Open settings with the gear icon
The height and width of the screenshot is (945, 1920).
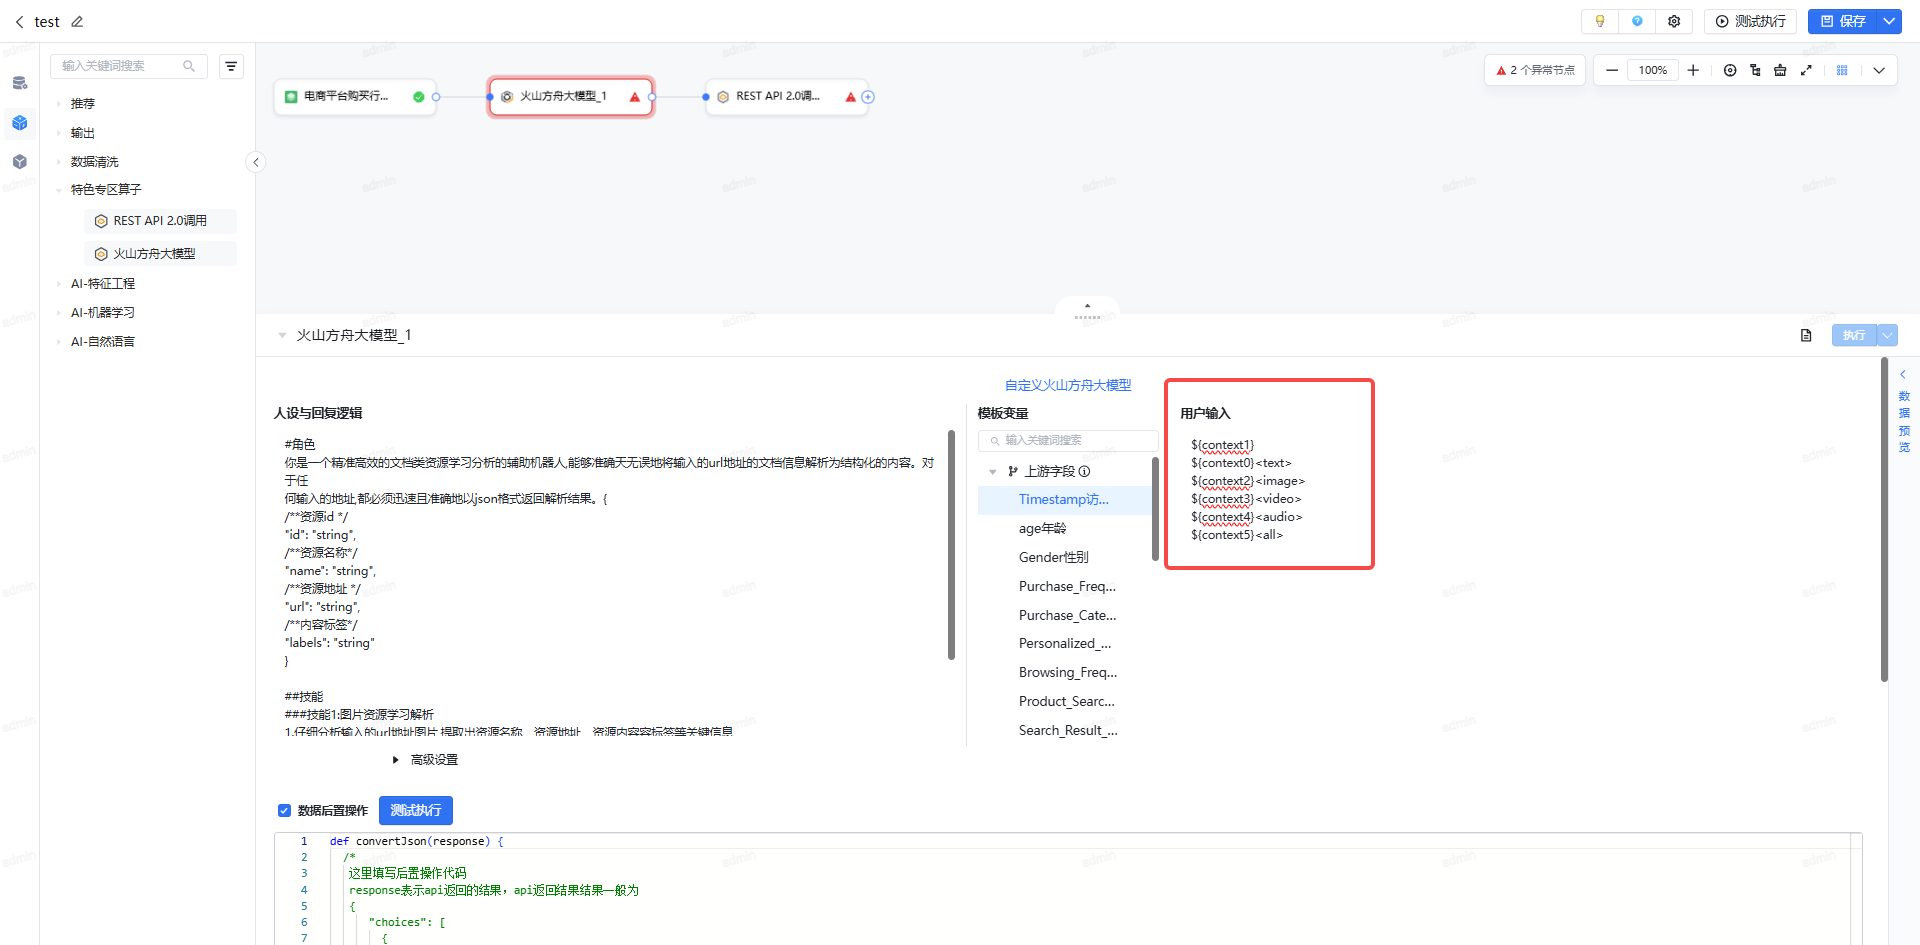point(1674,21)
